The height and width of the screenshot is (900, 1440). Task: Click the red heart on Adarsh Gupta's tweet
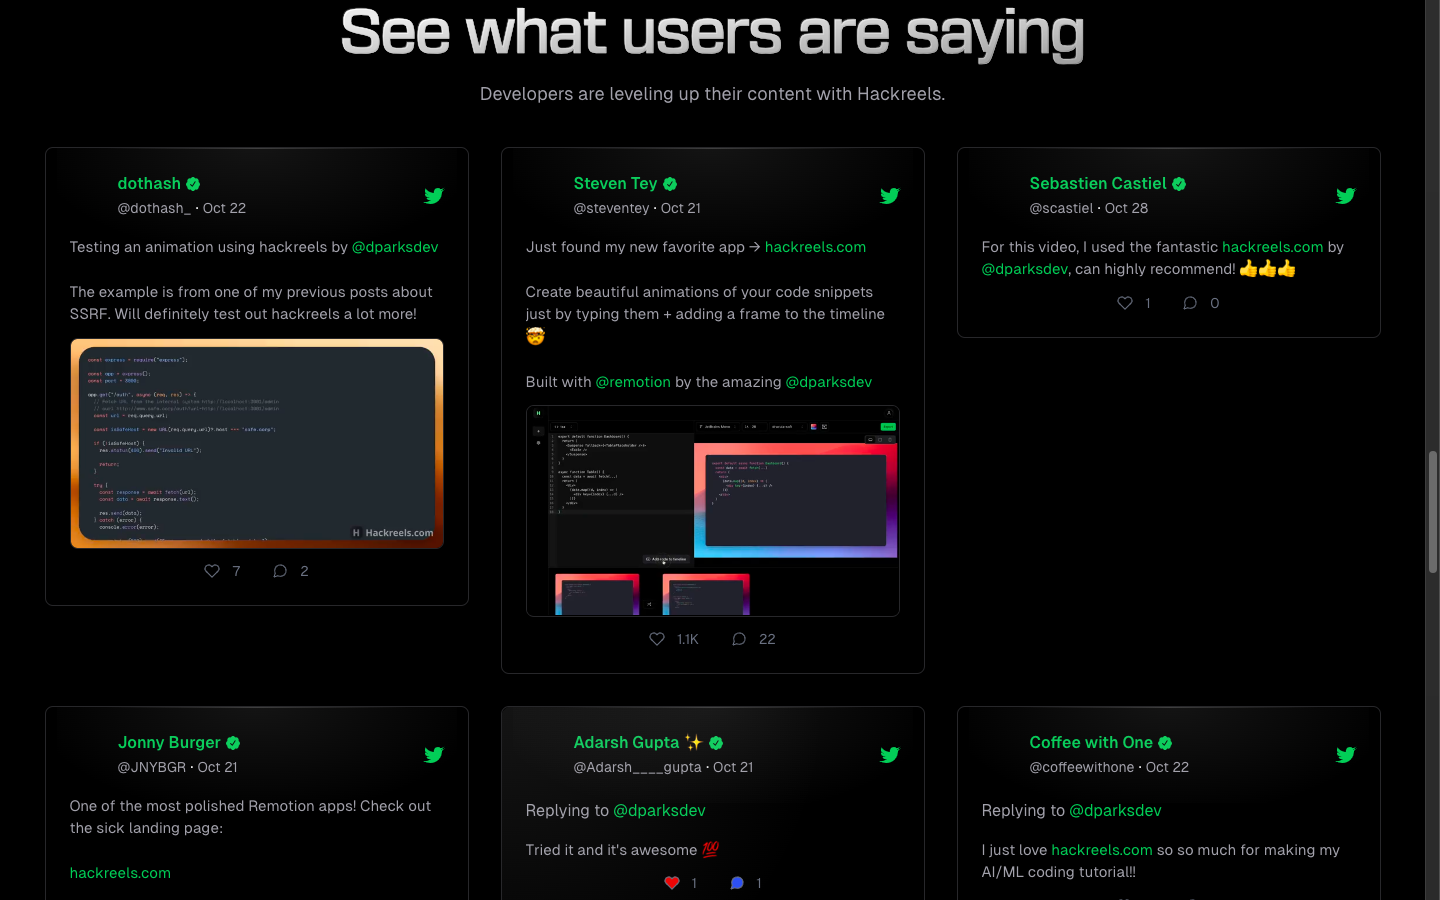click(672, 883)
